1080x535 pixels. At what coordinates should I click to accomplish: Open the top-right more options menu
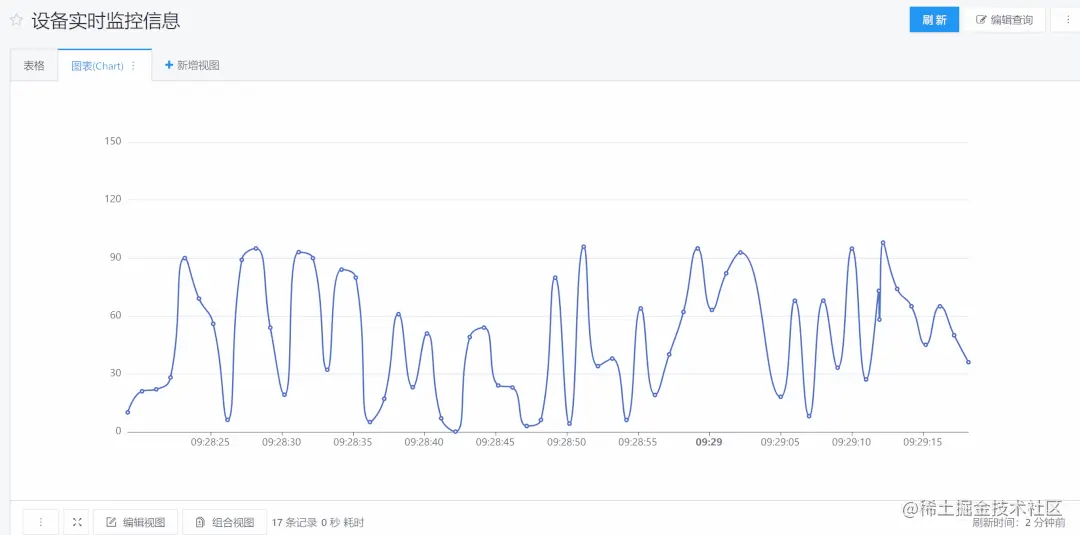pos(1067,20)
